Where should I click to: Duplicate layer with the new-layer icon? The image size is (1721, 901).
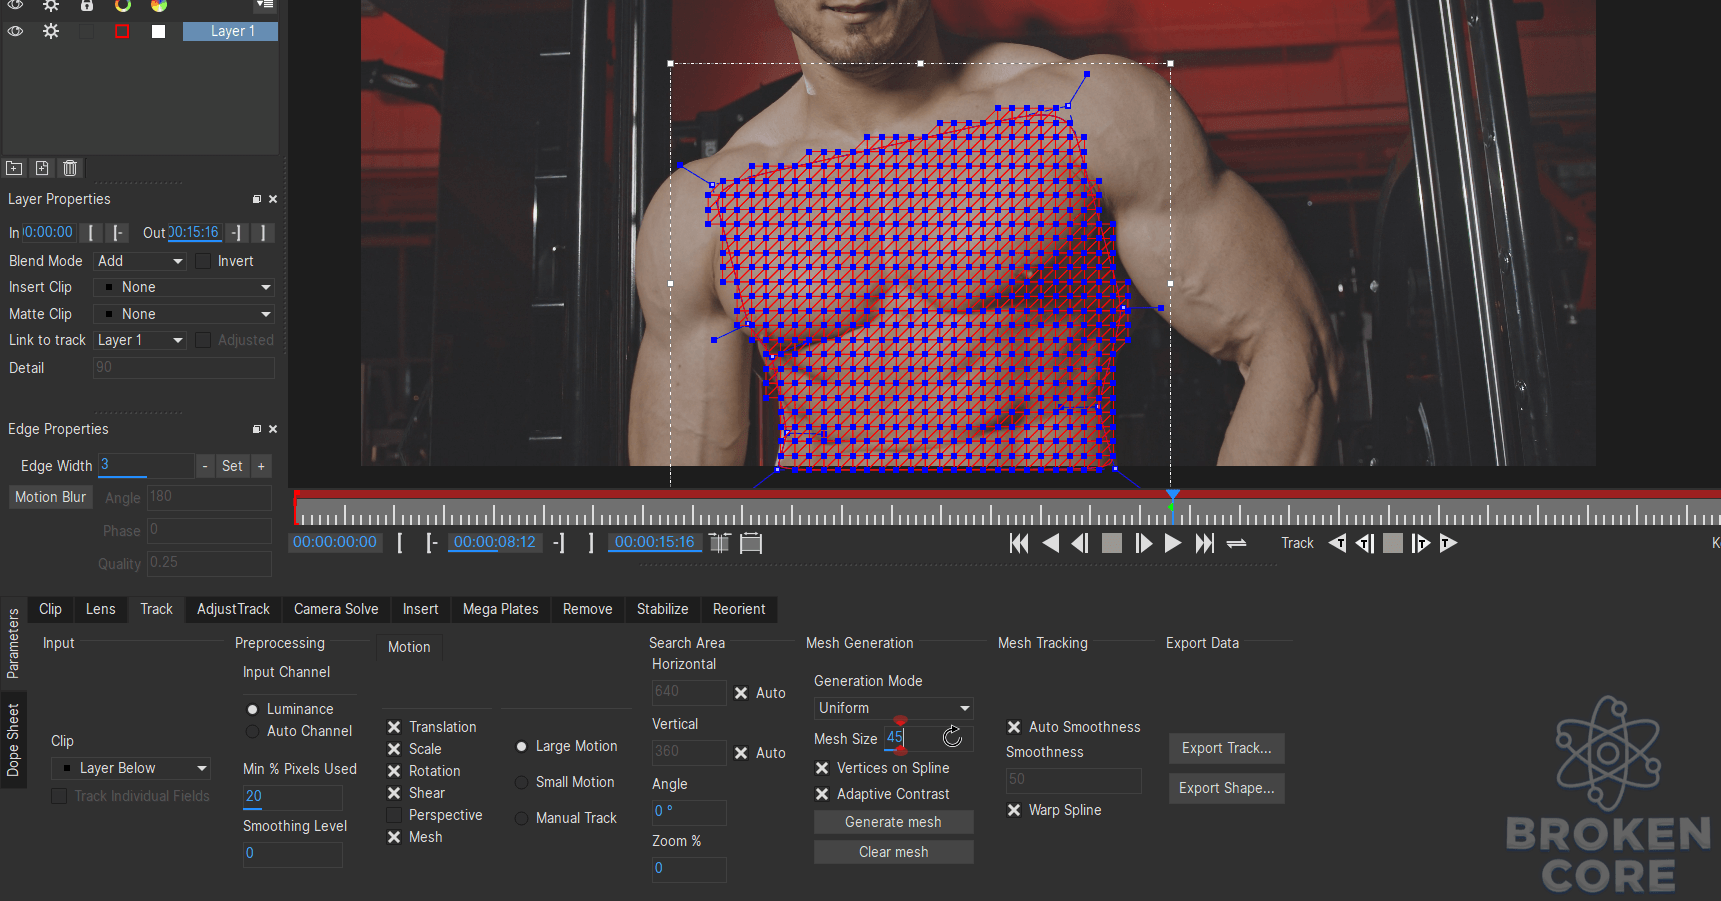[42, 168]
